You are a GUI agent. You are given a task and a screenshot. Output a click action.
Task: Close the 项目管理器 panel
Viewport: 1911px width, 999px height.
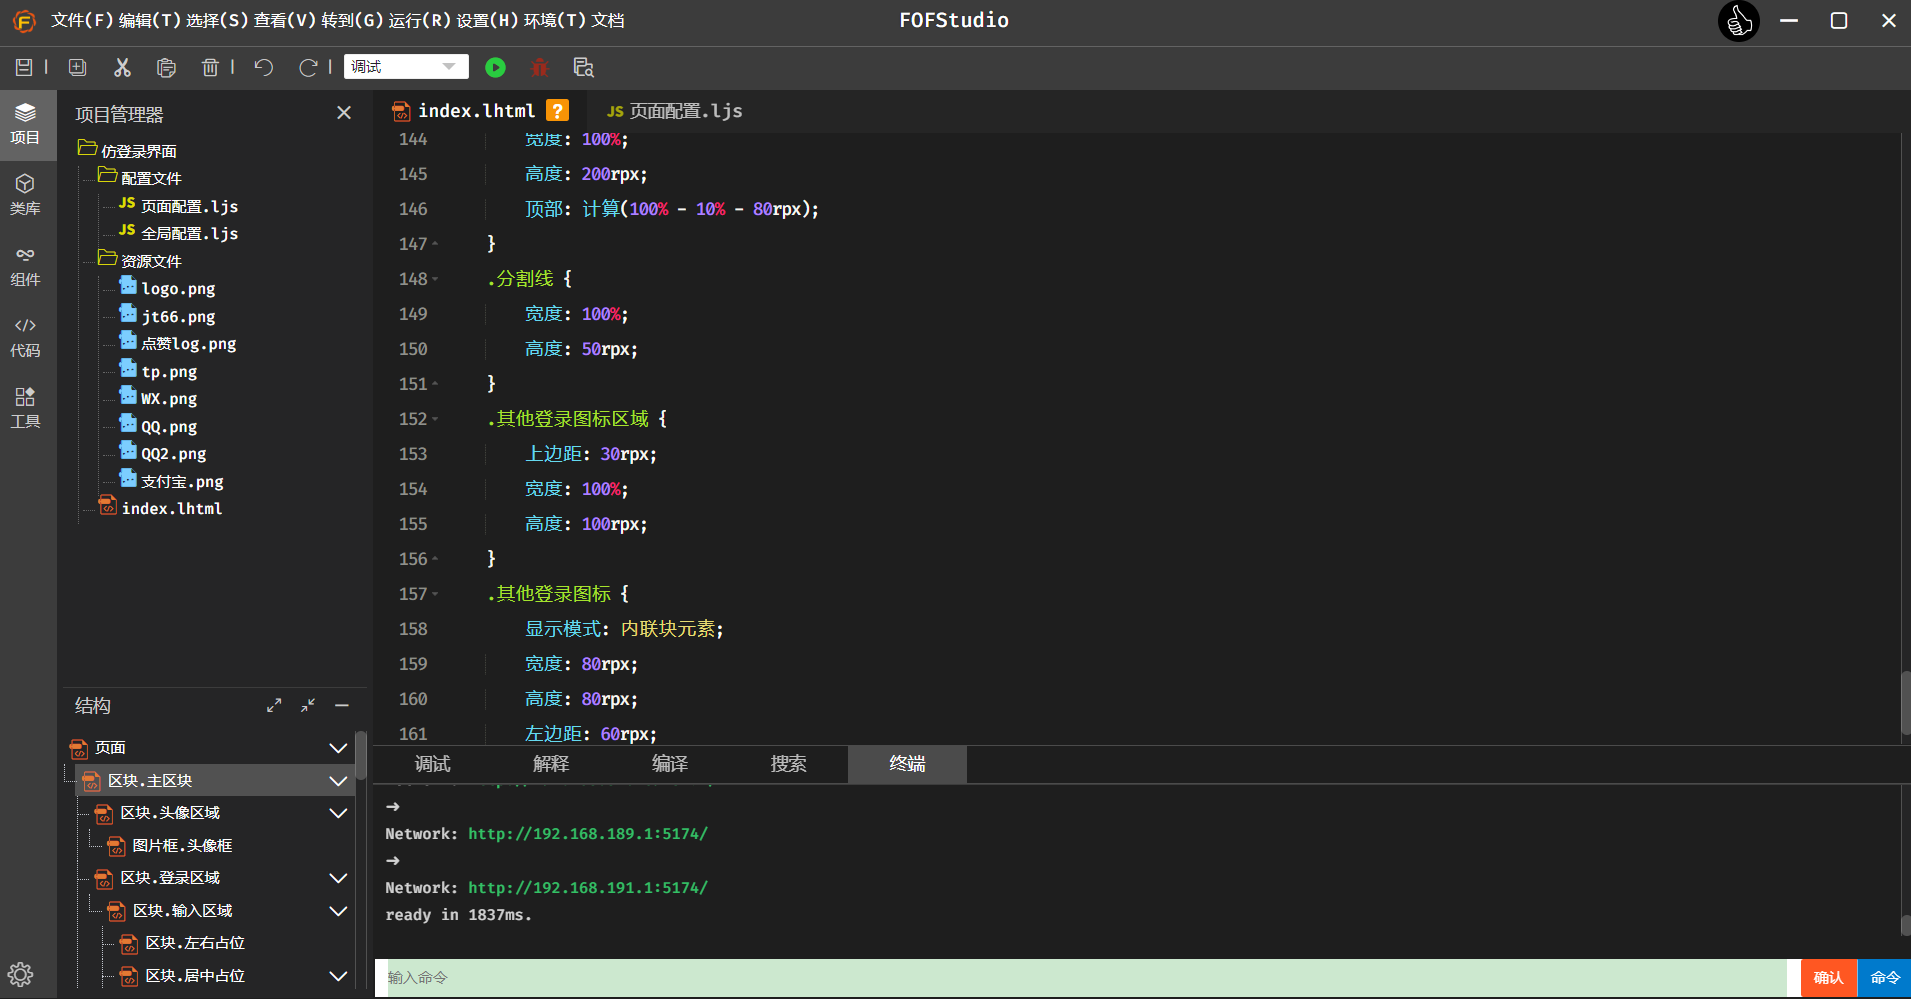pos(344,113)
